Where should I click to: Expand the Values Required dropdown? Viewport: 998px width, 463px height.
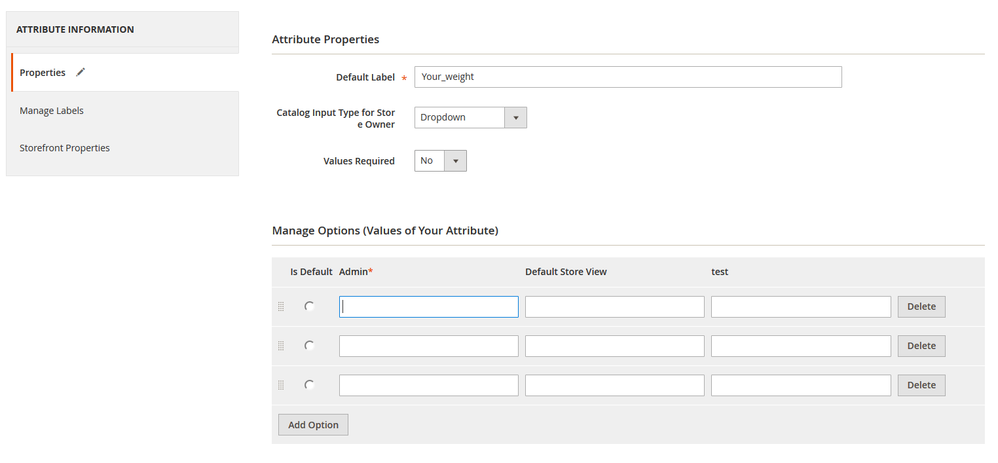click(440, 161)
